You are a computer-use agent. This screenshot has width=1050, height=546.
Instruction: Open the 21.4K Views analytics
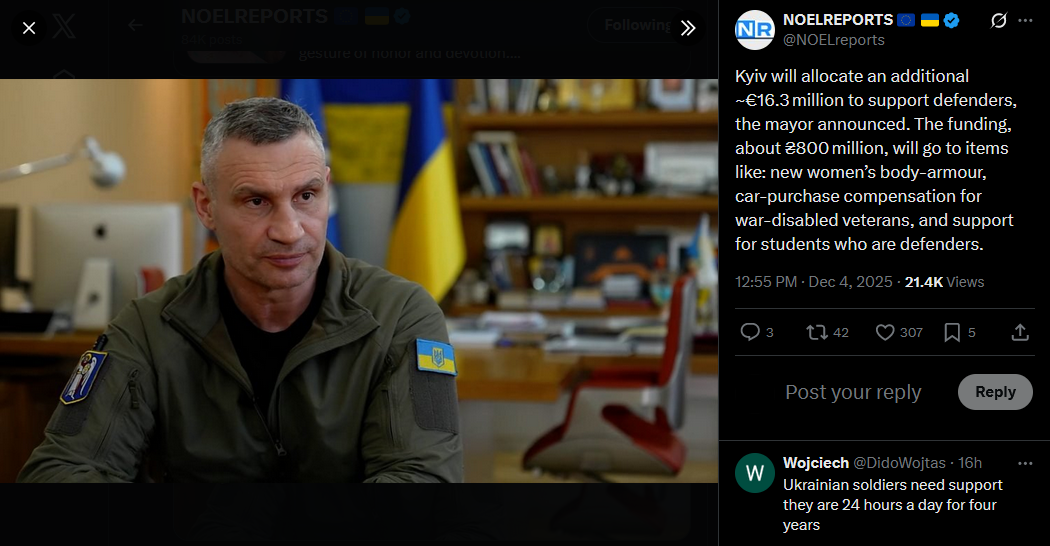click(x=944, y=282)
